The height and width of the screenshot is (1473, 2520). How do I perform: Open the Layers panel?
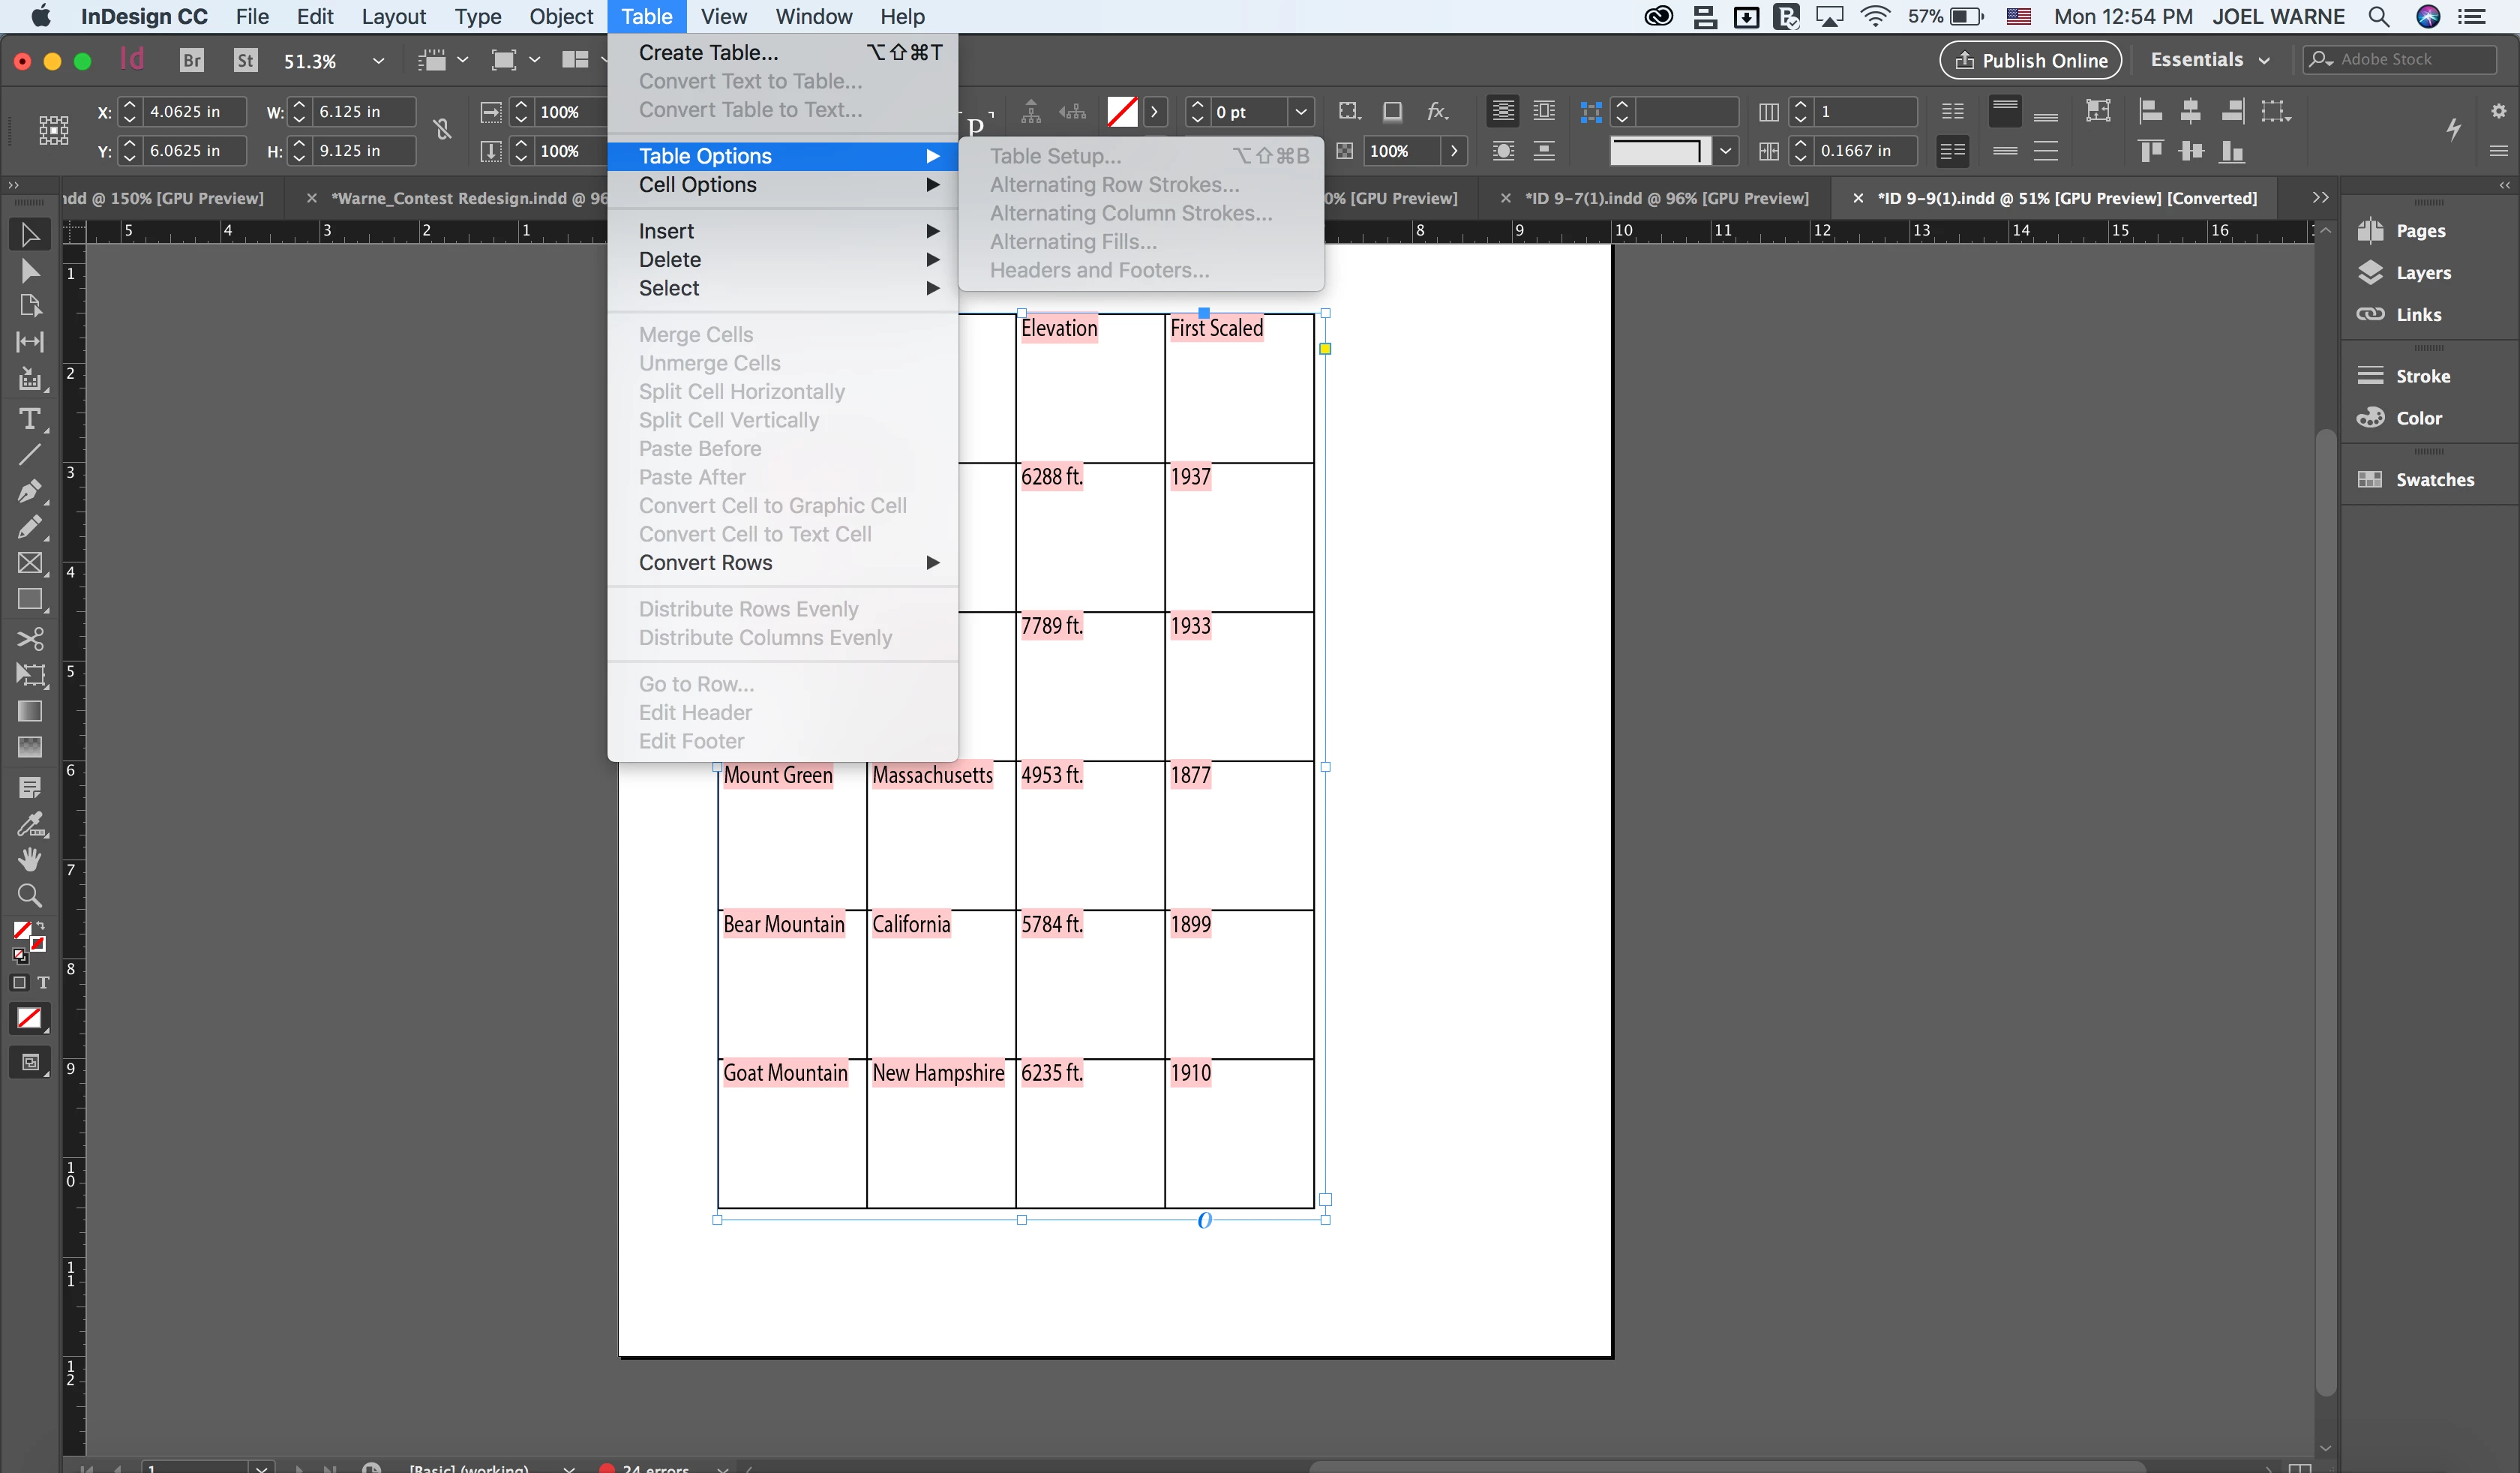click(x=2422, y=273)
